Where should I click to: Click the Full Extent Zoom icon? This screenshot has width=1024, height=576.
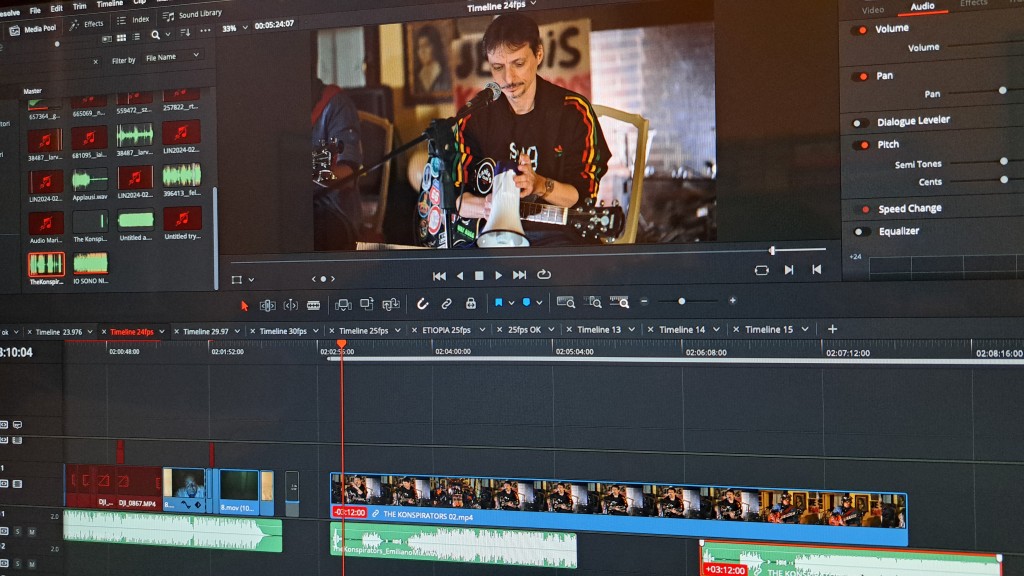[566, 302]
